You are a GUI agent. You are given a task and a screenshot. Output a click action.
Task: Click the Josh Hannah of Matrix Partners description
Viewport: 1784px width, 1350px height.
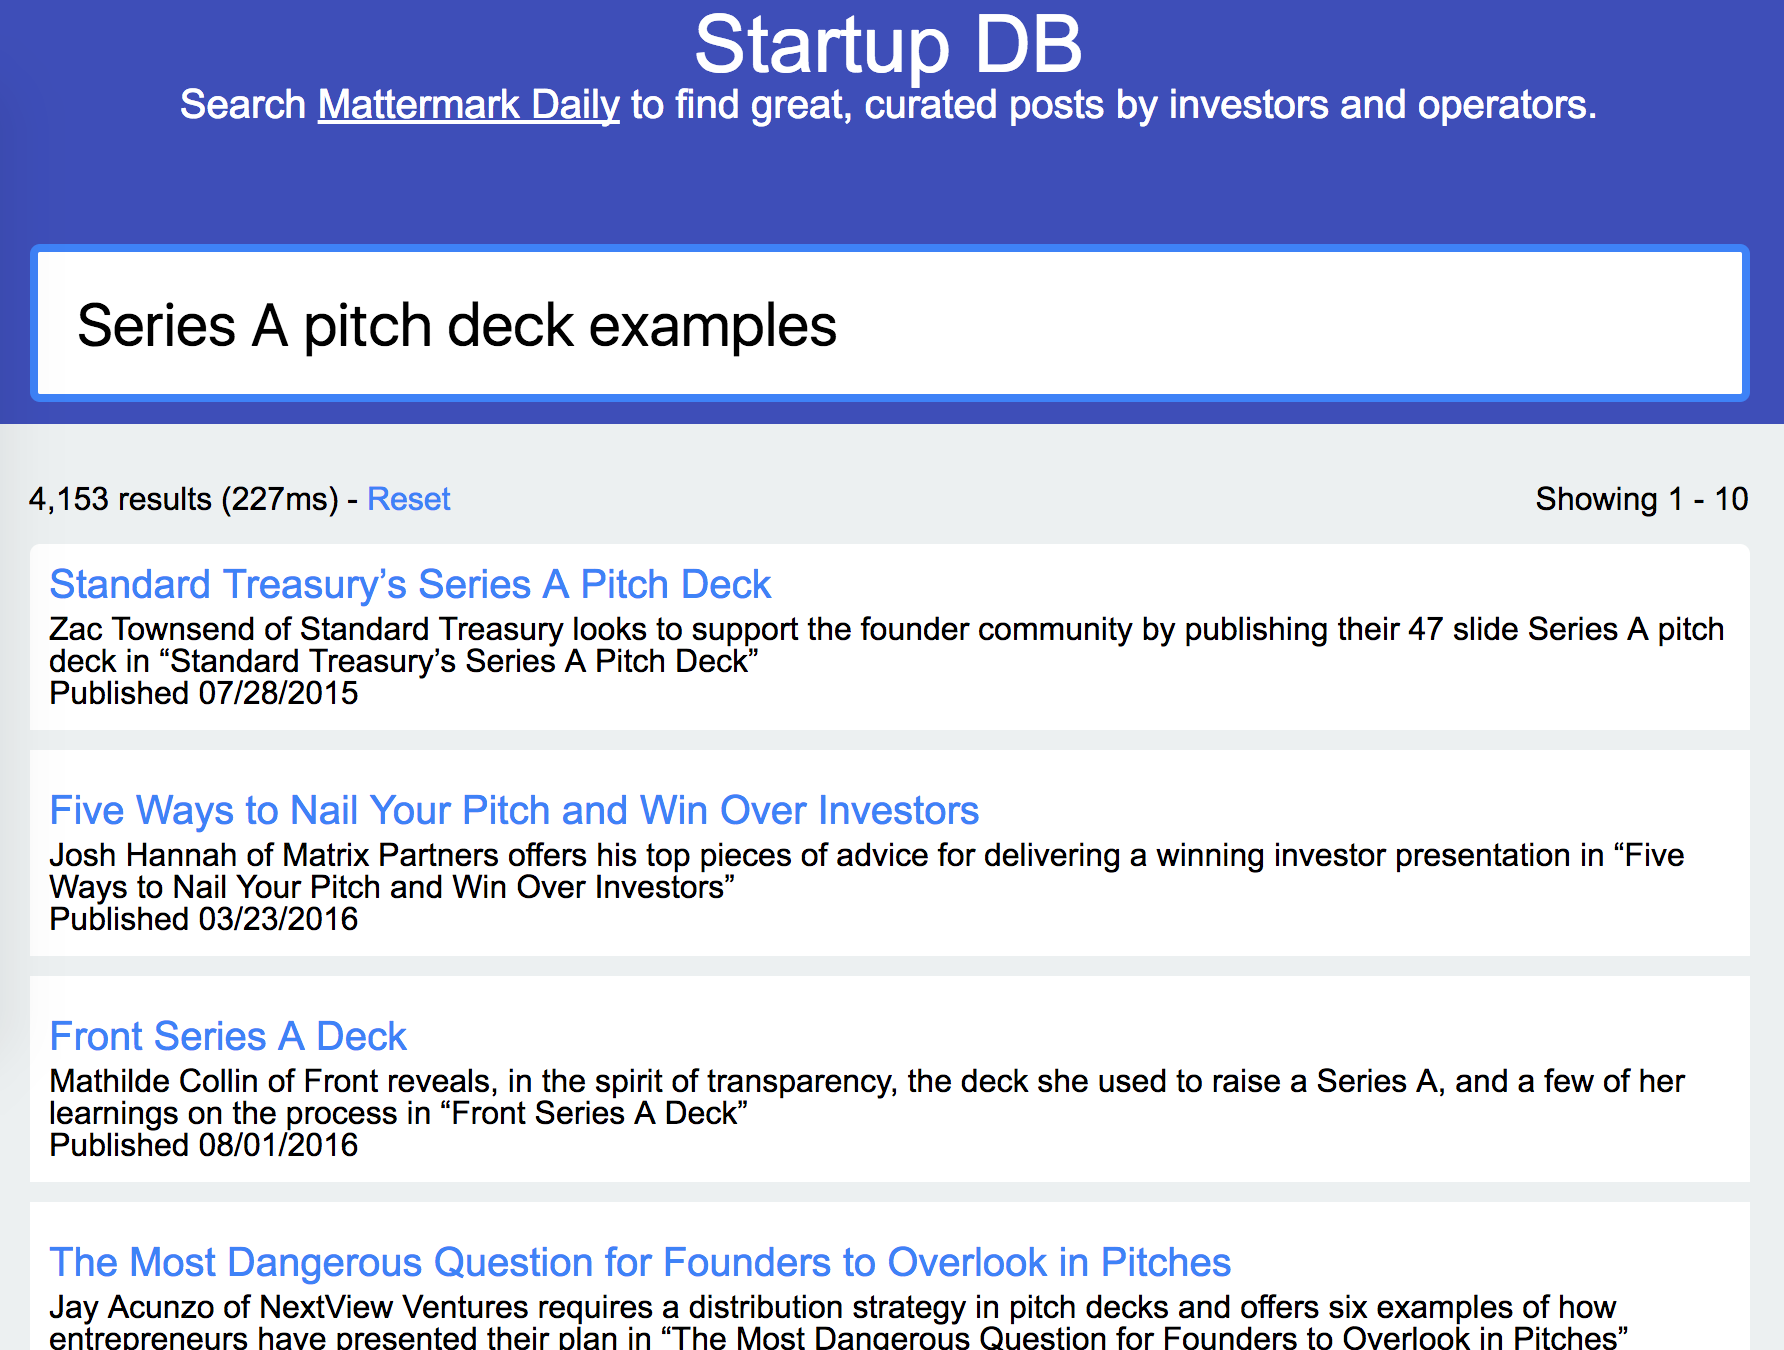pos(866,870)
